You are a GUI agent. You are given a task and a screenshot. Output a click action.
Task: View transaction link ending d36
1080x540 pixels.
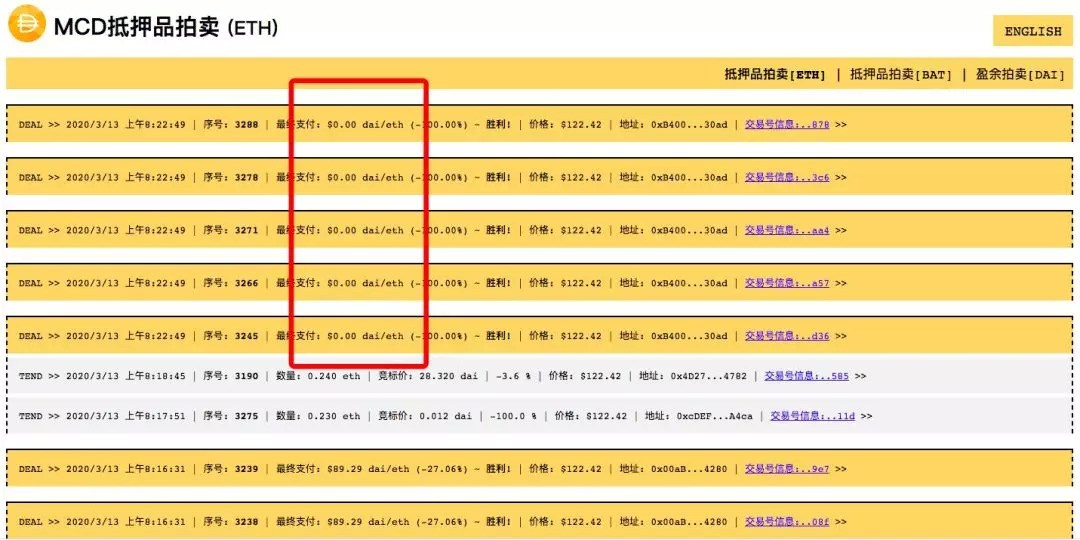coord(787,336)
